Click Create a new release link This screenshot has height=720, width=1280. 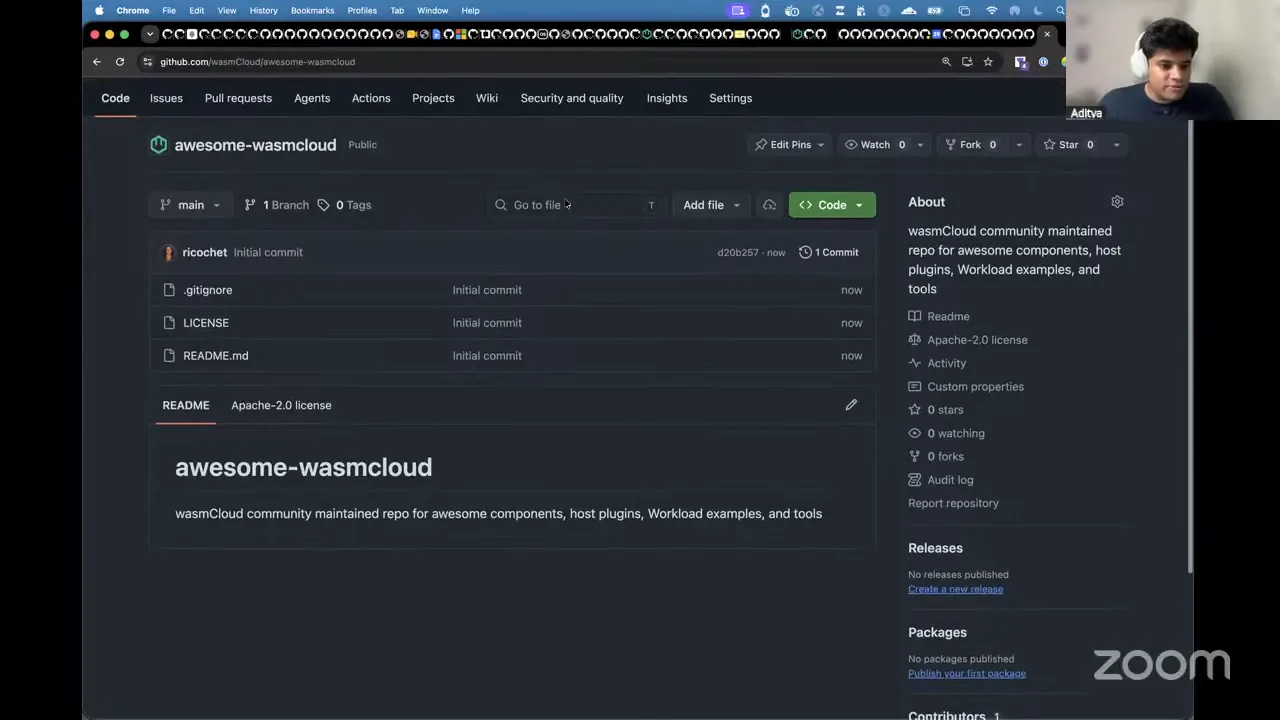point(955,589)
